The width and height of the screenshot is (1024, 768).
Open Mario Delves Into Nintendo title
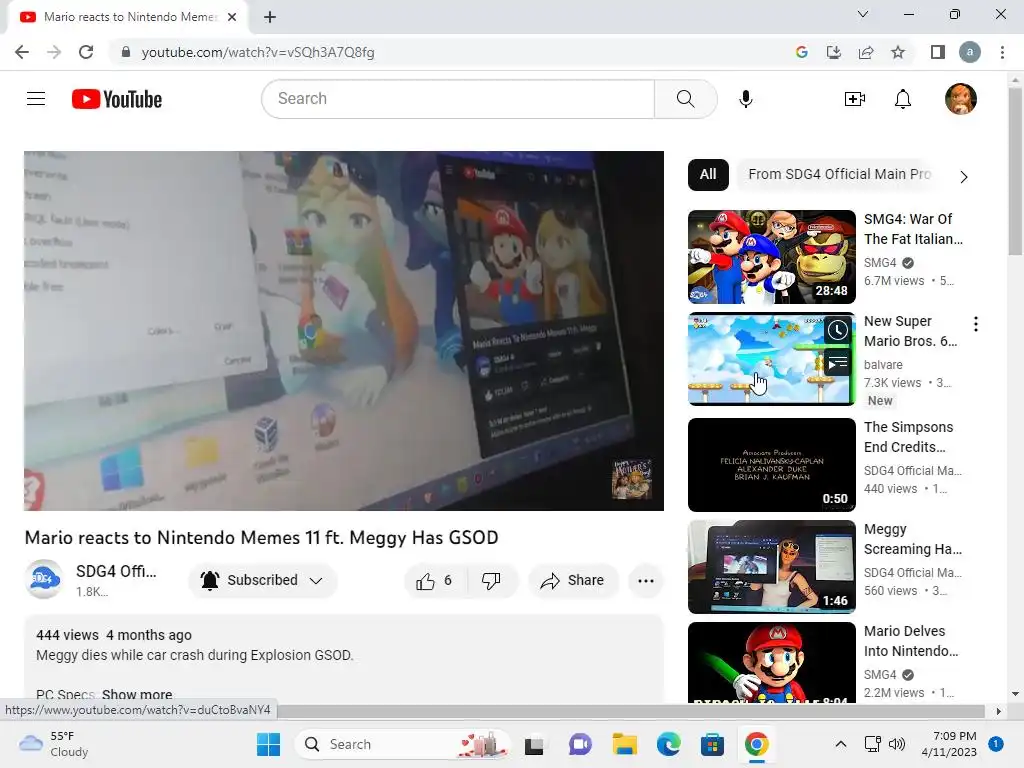click(911, 641)
